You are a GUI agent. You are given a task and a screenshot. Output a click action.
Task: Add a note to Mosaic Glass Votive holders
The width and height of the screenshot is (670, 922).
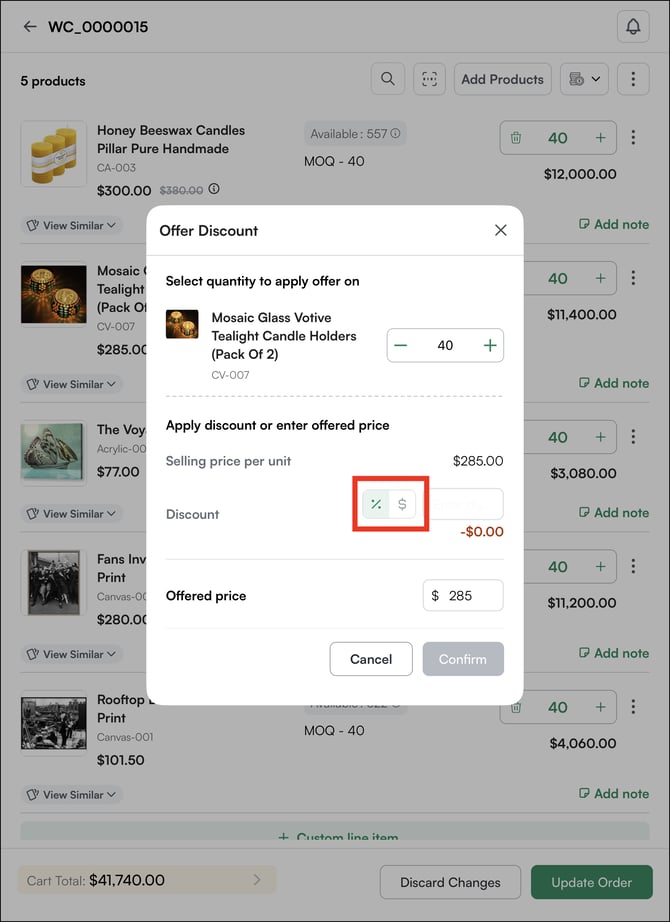click(x=613, y=383)
